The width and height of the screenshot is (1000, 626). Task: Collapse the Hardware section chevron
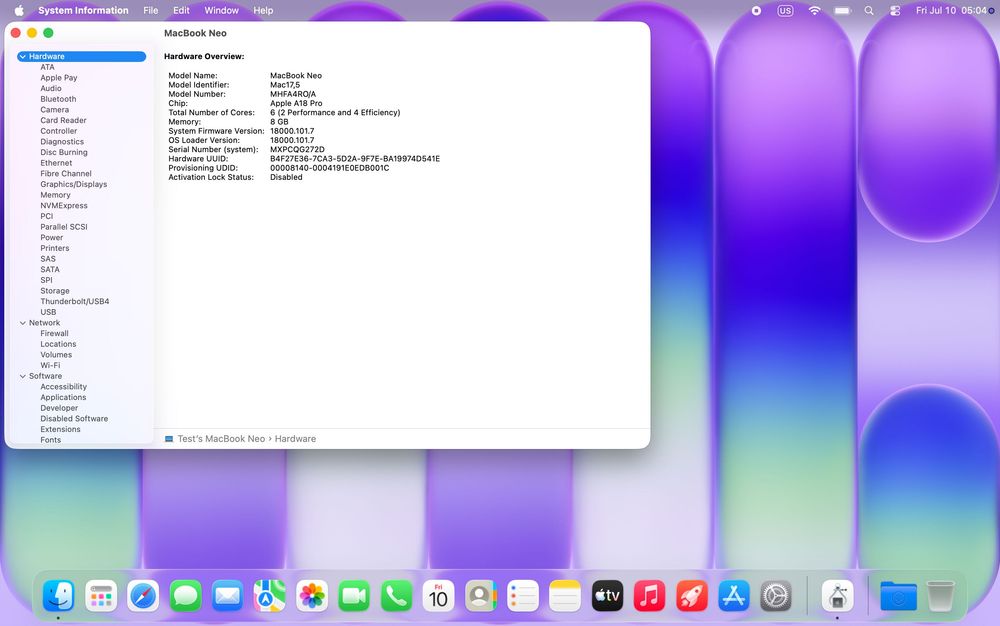22,56
